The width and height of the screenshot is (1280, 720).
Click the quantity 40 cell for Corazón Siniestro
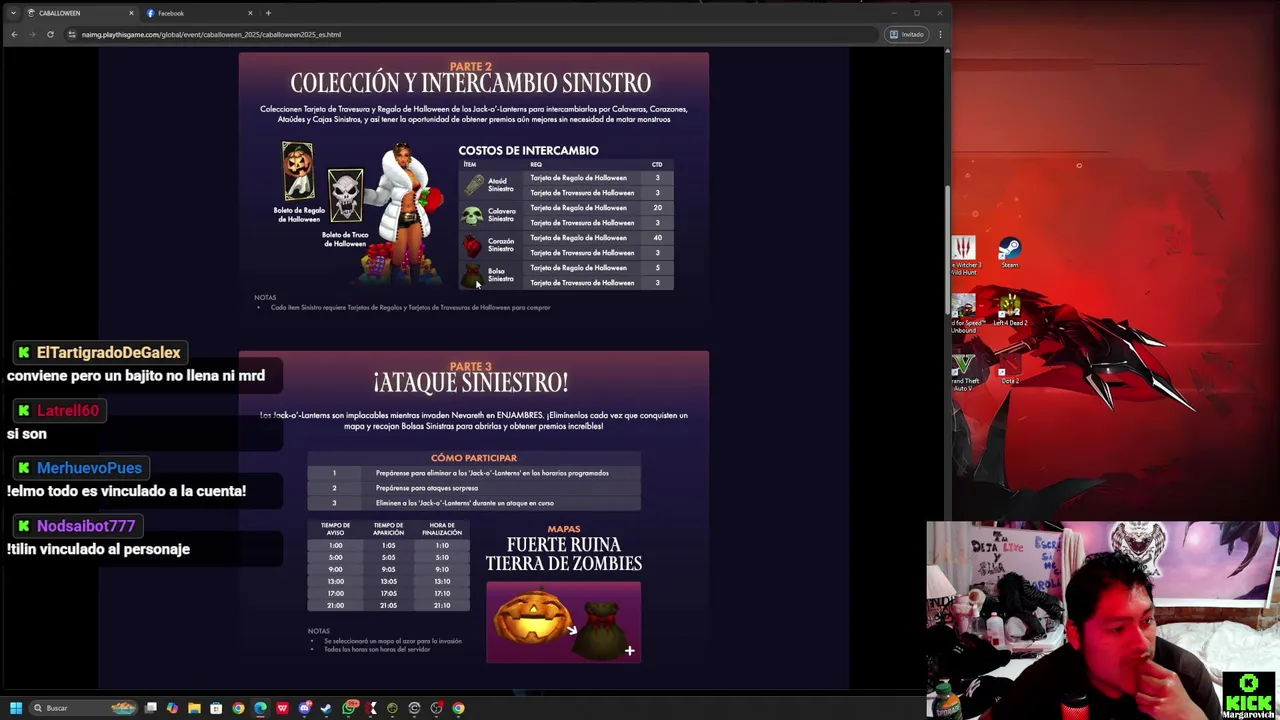[x=657, y=238]
